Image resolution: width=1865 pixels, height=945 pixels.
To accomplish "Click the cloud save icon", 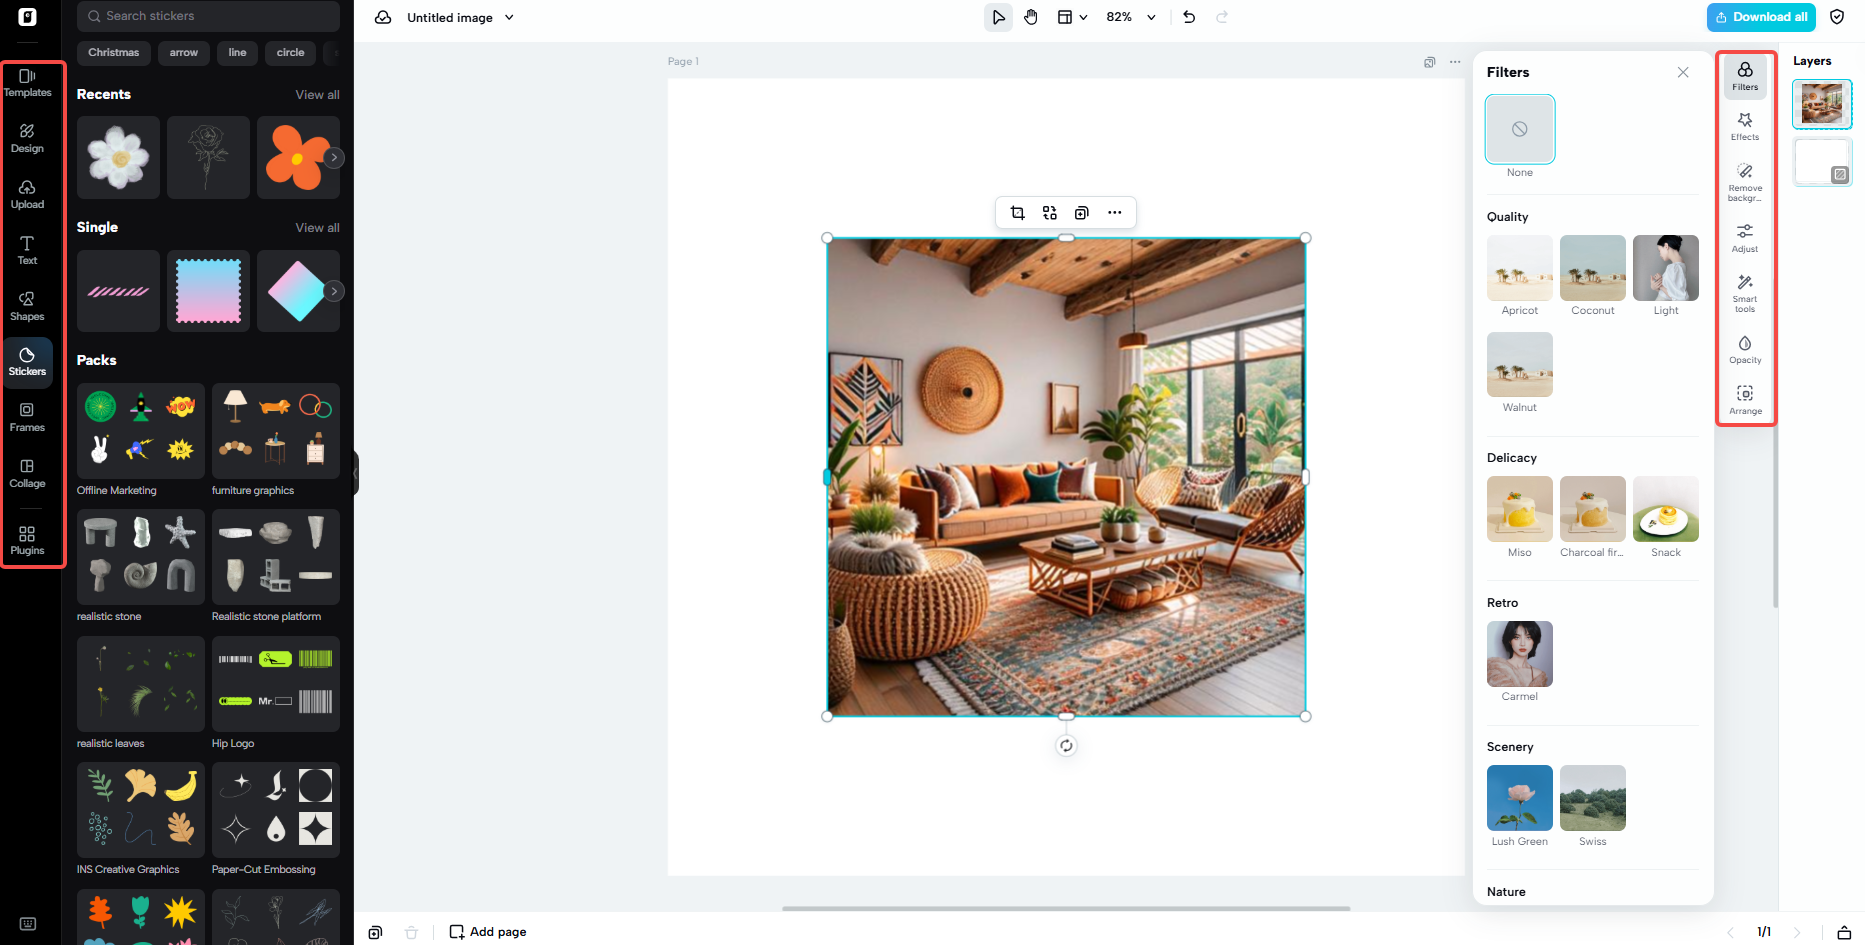I will [x=383, y=17].
